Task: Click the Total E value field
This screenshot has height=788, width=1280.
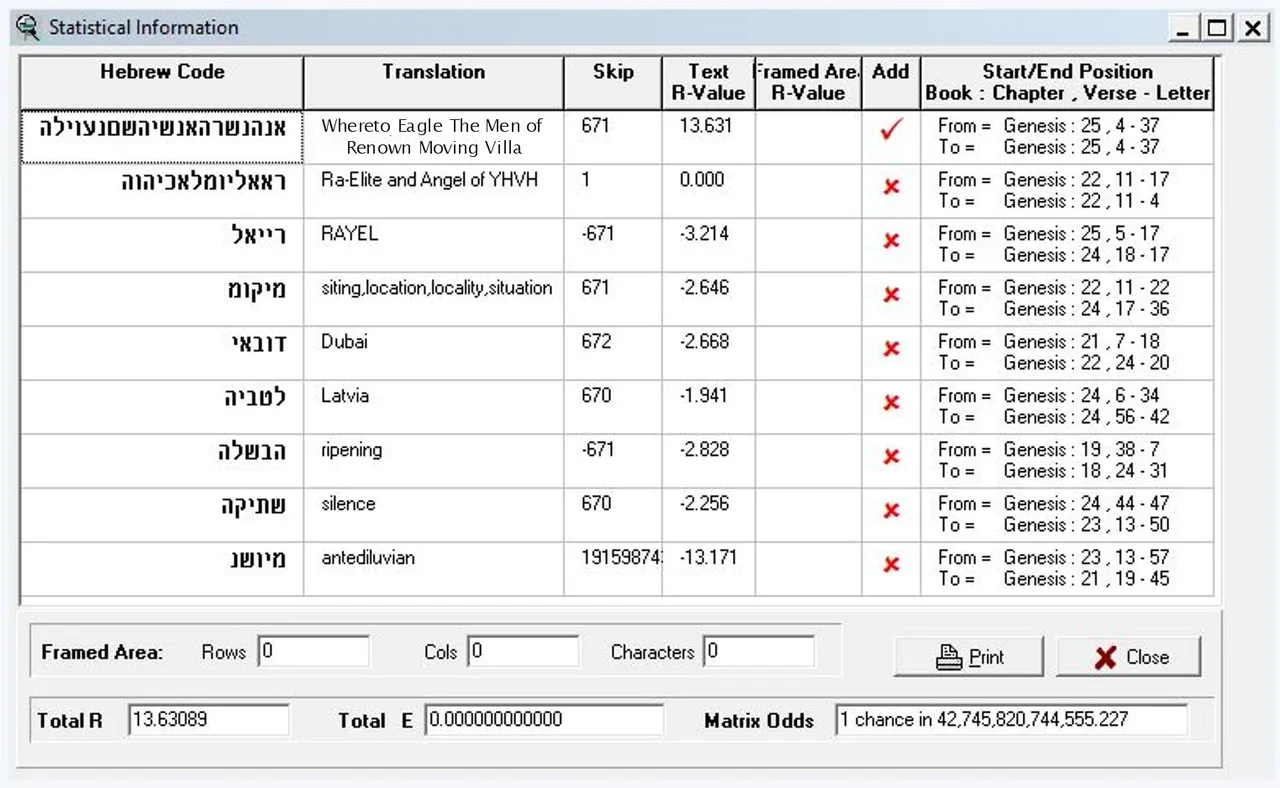Action: [544, 720]
